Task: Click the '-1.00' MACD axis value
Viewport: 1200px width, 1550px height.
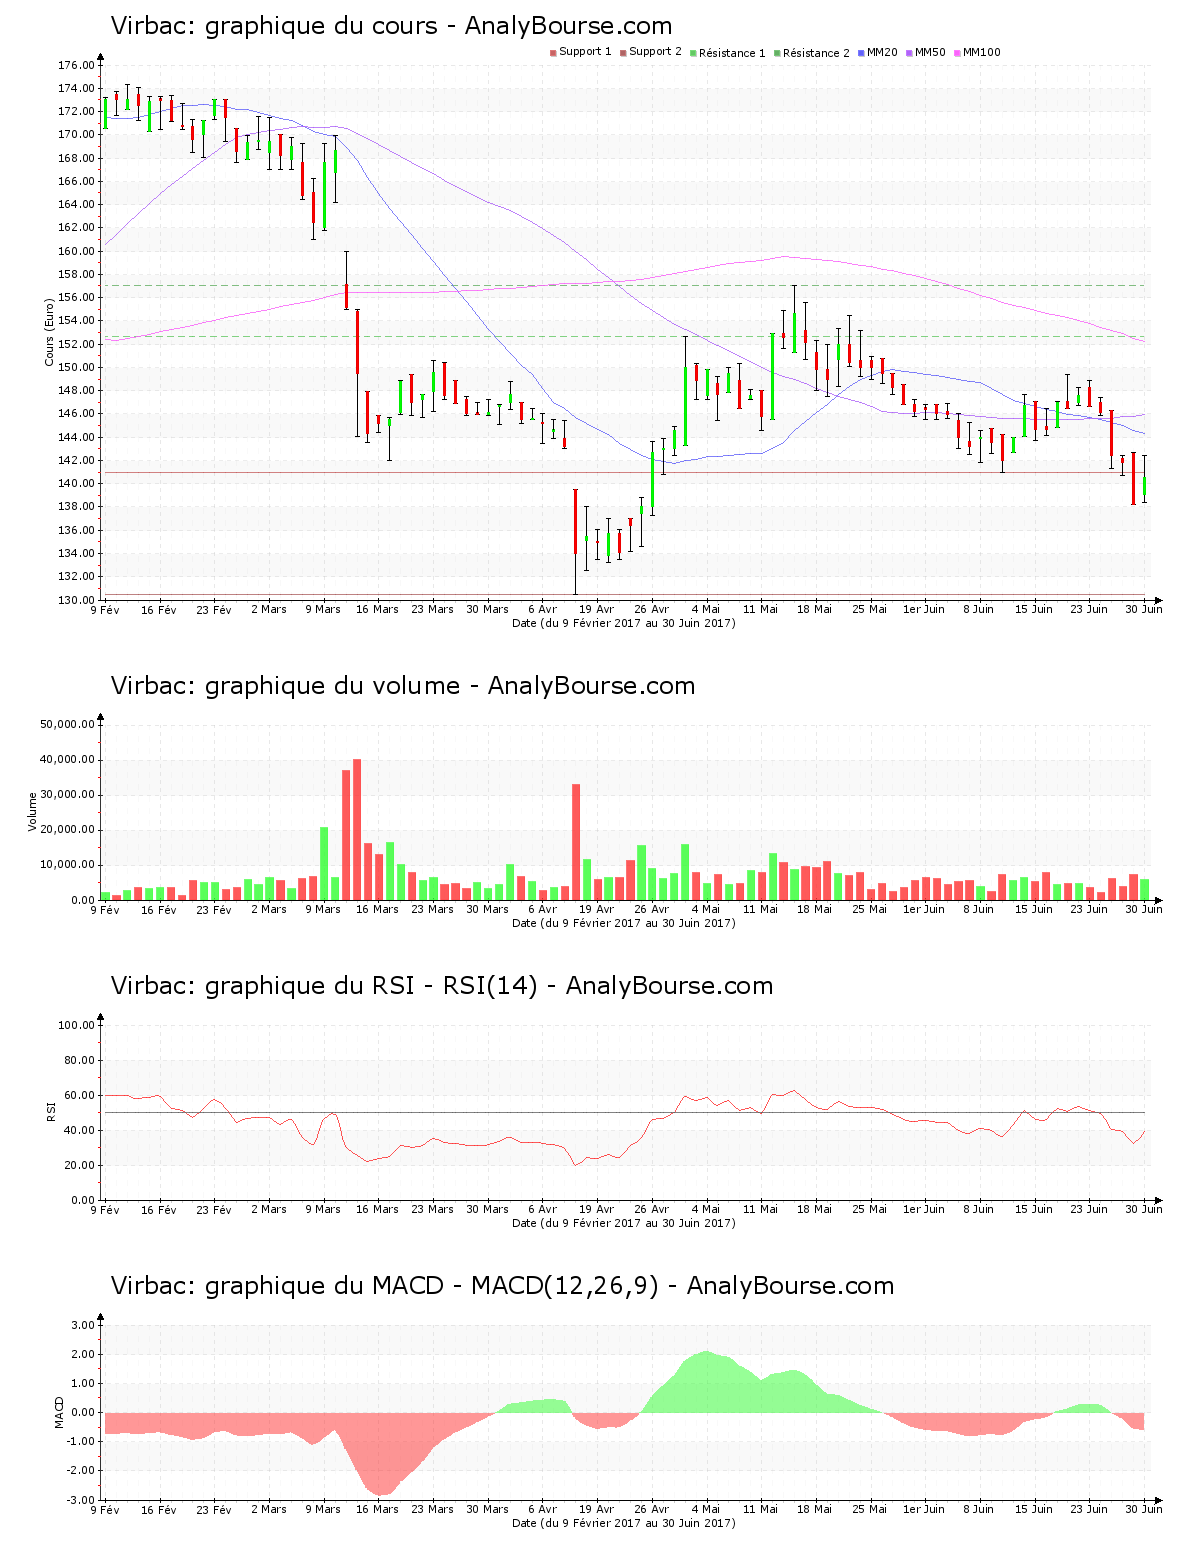Action: [82, 1442]
